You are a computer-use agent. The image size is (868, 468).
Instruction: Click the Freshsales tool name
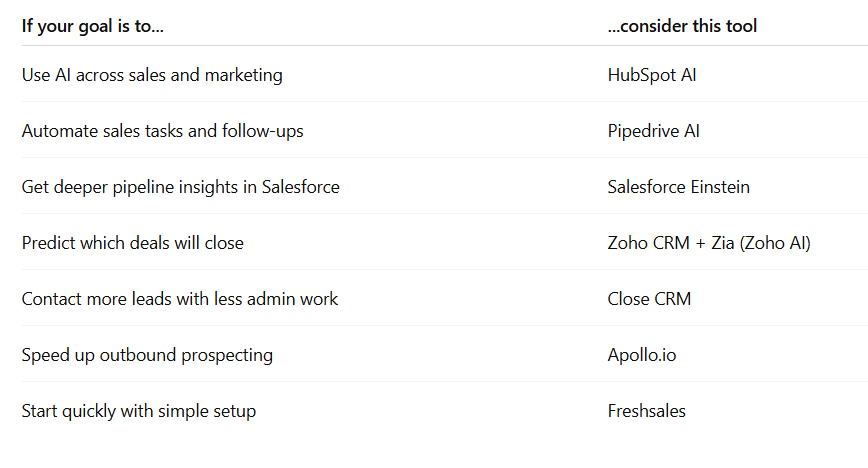tap(646, 411)
